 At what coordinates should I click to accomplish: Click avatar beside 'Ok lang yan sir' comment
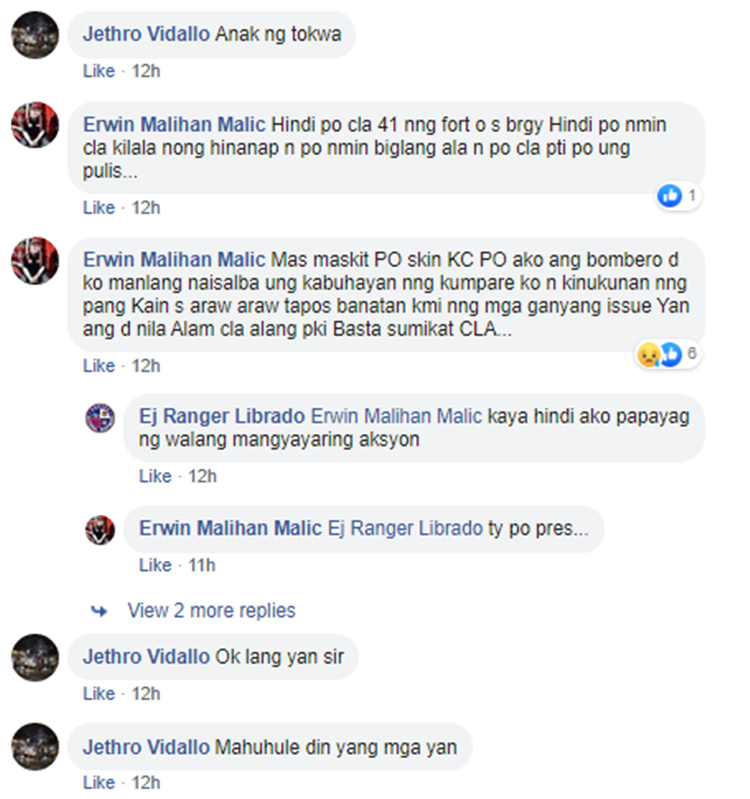(x=35, y=658)
